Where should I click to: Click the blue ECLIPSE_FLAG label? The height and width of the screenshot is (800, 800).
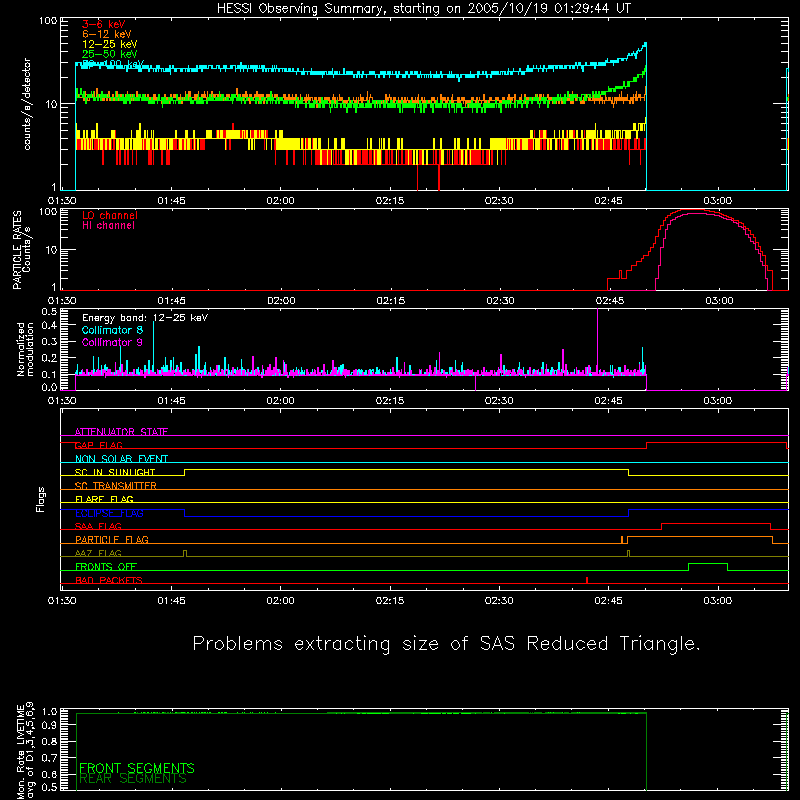(109, 513)
